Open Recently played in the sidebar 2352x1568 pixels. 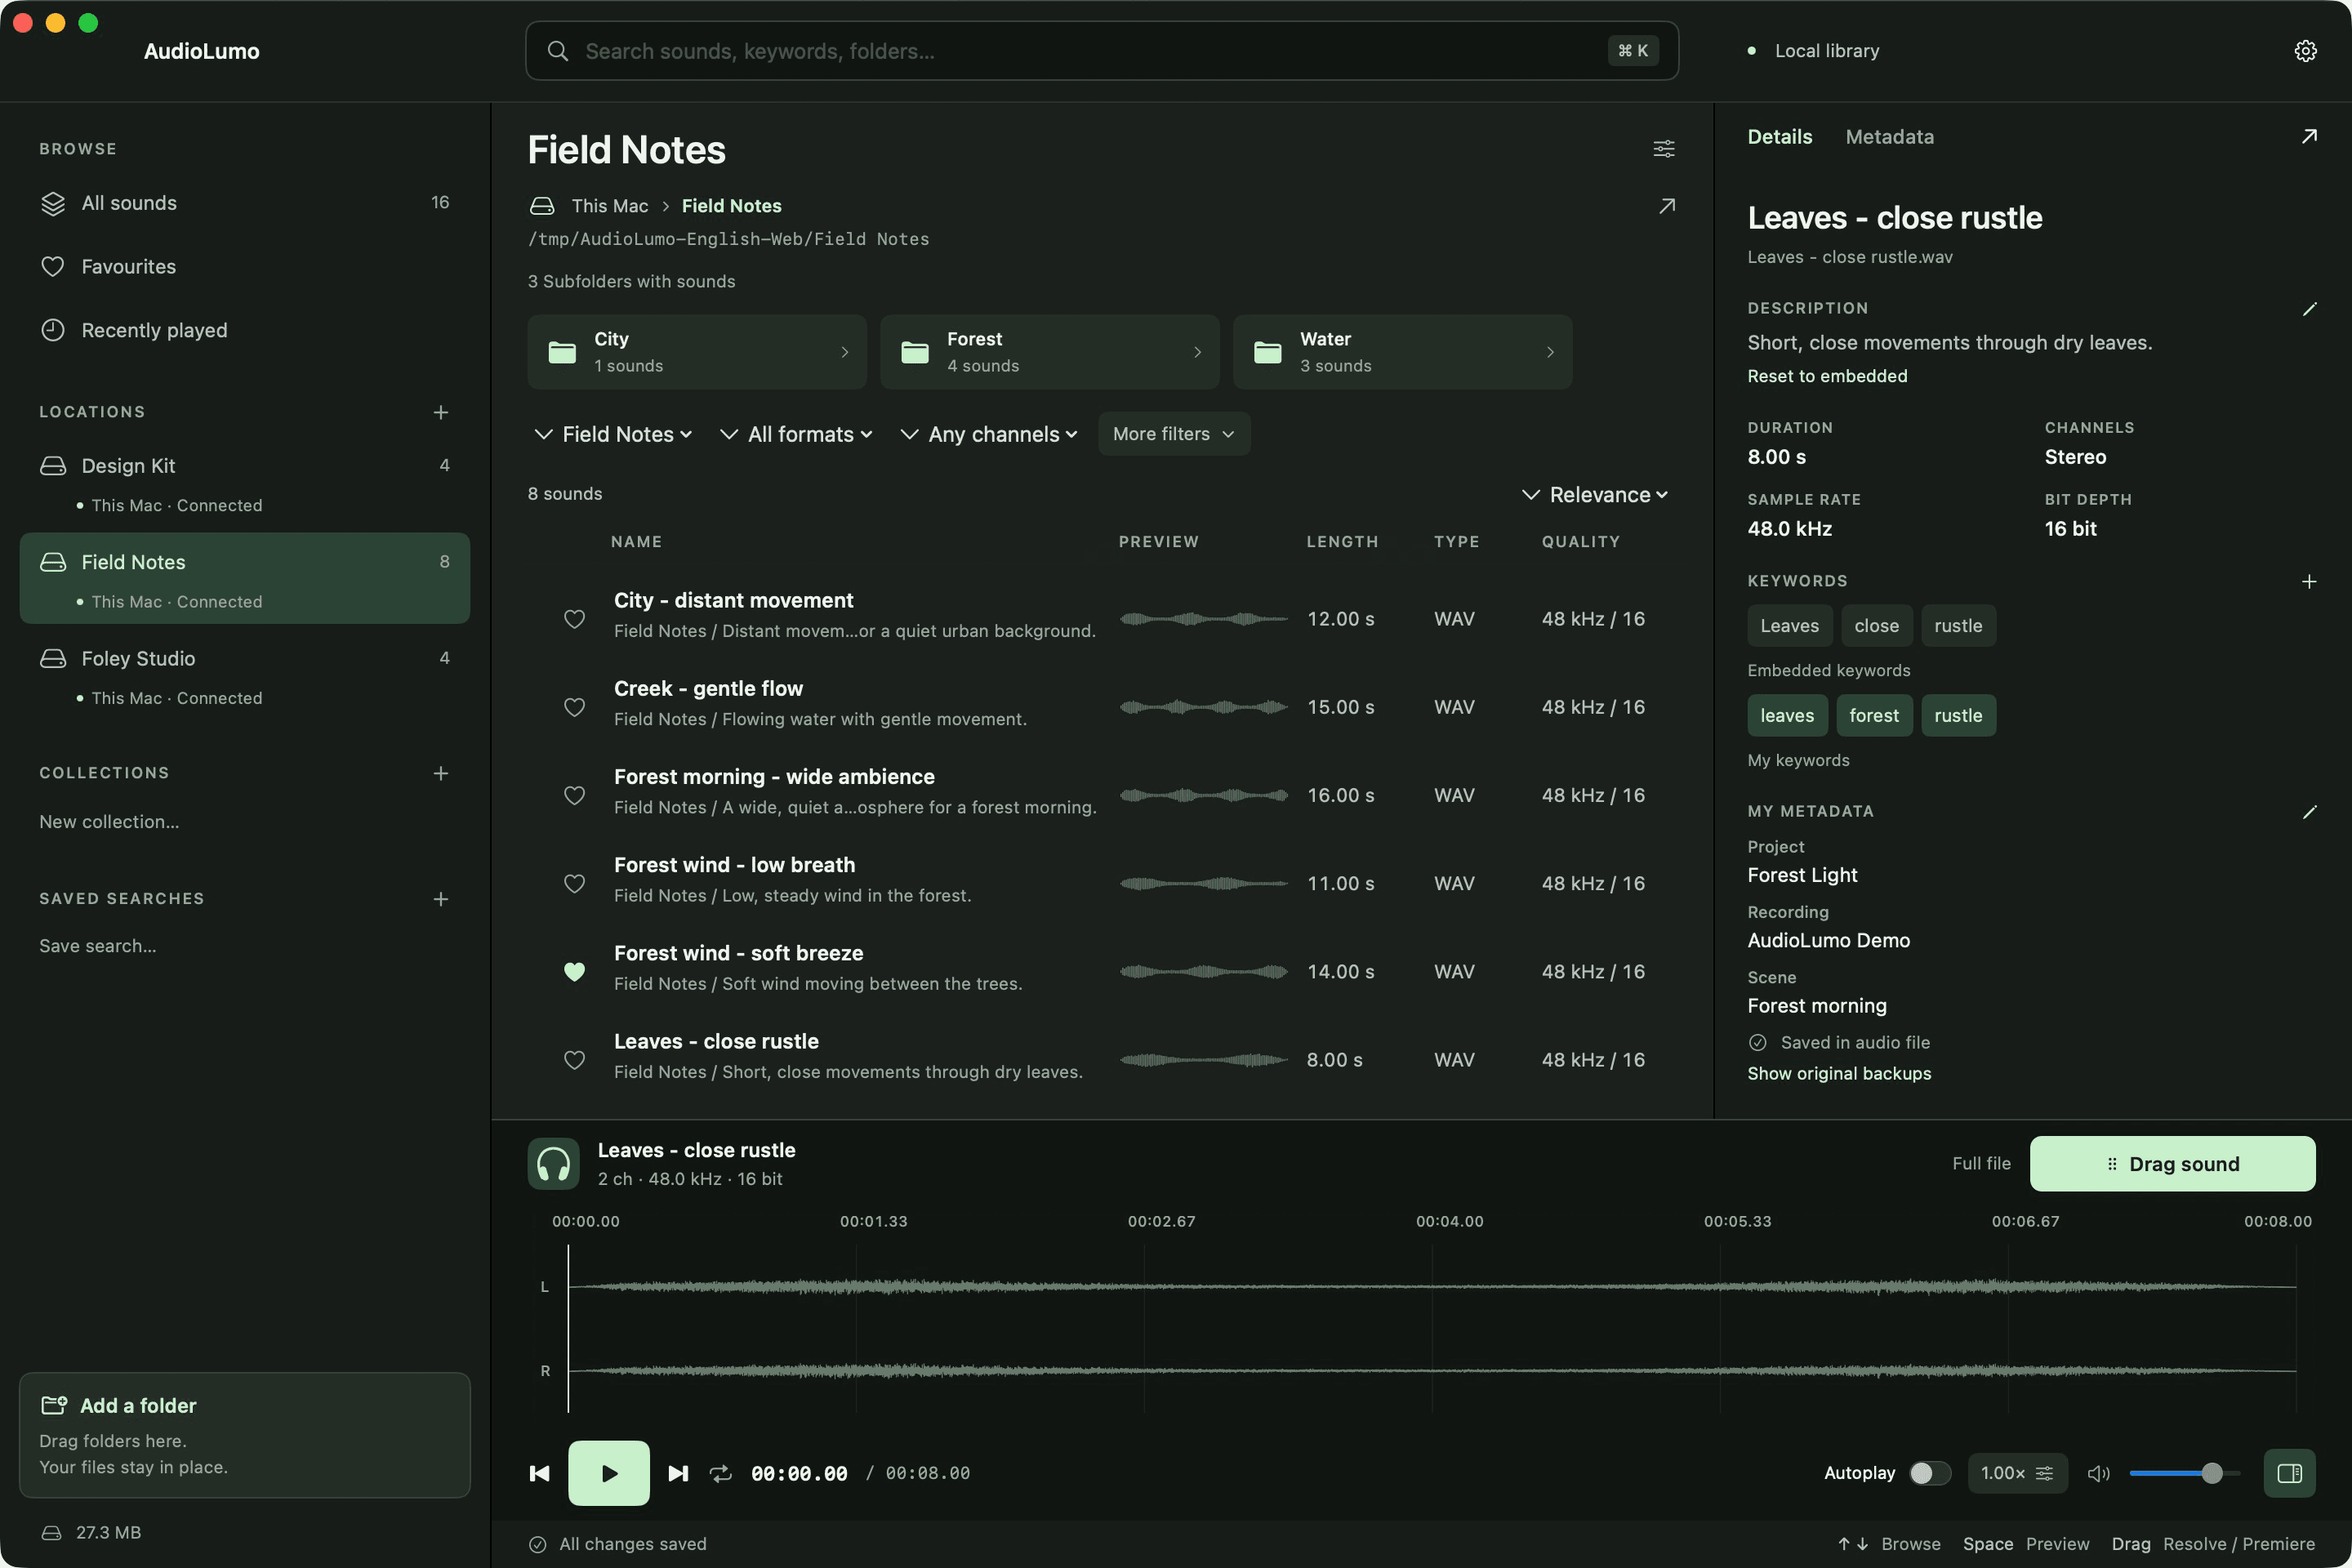(x=245, y=330)
